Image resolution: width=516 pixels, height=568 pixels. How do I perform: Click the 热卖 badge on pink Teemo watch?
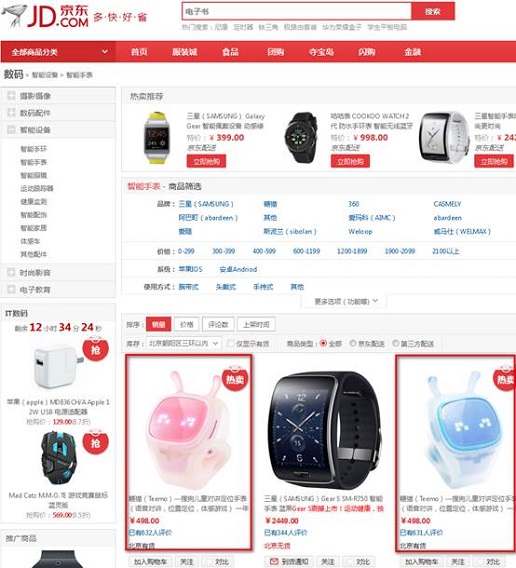[x=234, y=379]
